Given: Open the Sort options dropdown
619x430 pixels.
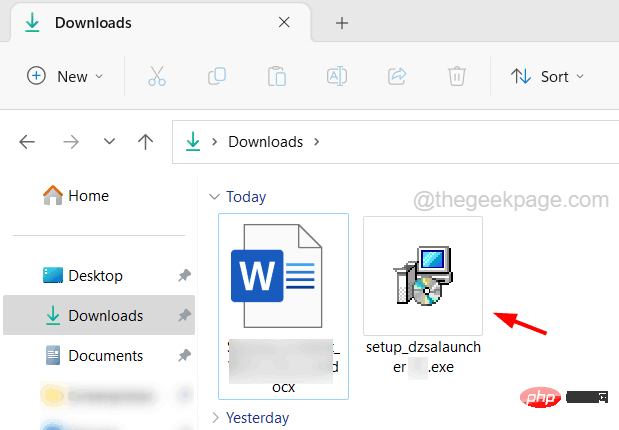Looking at the screenshot, I should pos(548,76).
